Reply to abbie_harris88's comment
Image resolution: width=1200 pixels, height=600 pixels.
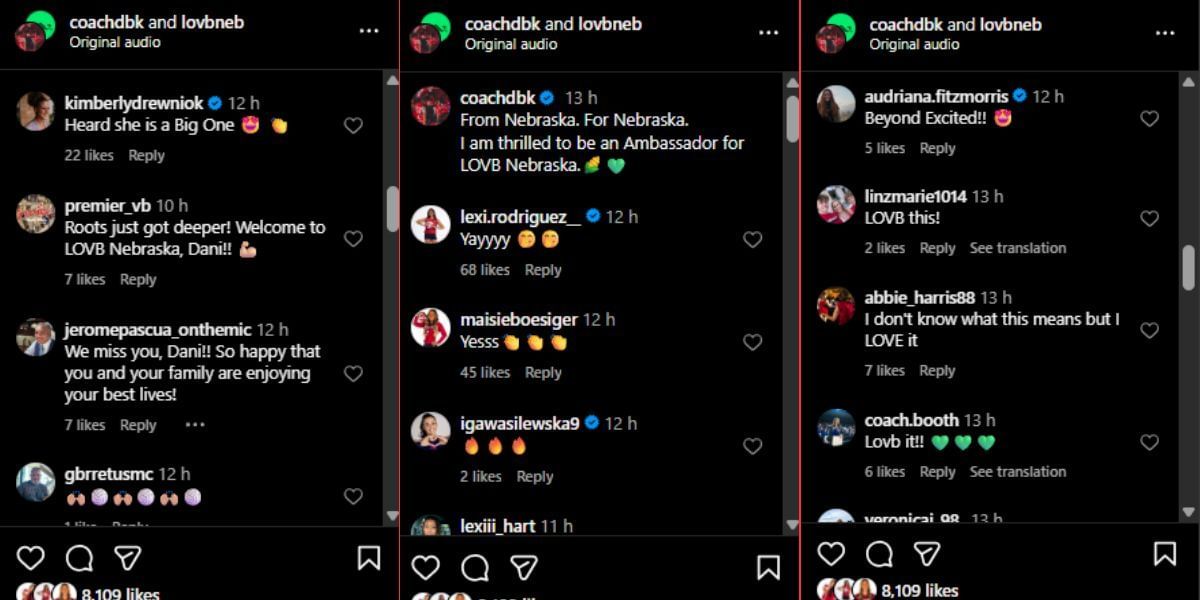tap(937, 370)
